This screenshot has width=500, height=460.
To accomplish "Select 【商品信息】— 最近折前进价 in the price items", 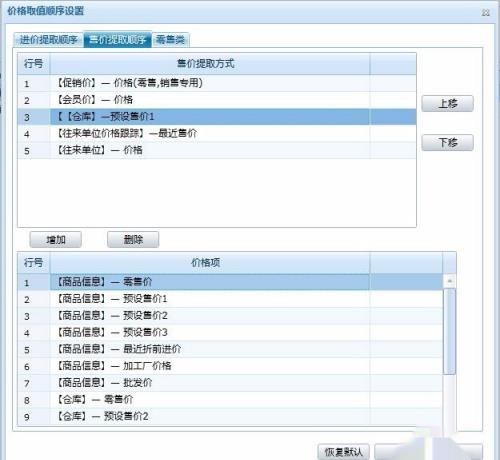I will click(230, 349).
